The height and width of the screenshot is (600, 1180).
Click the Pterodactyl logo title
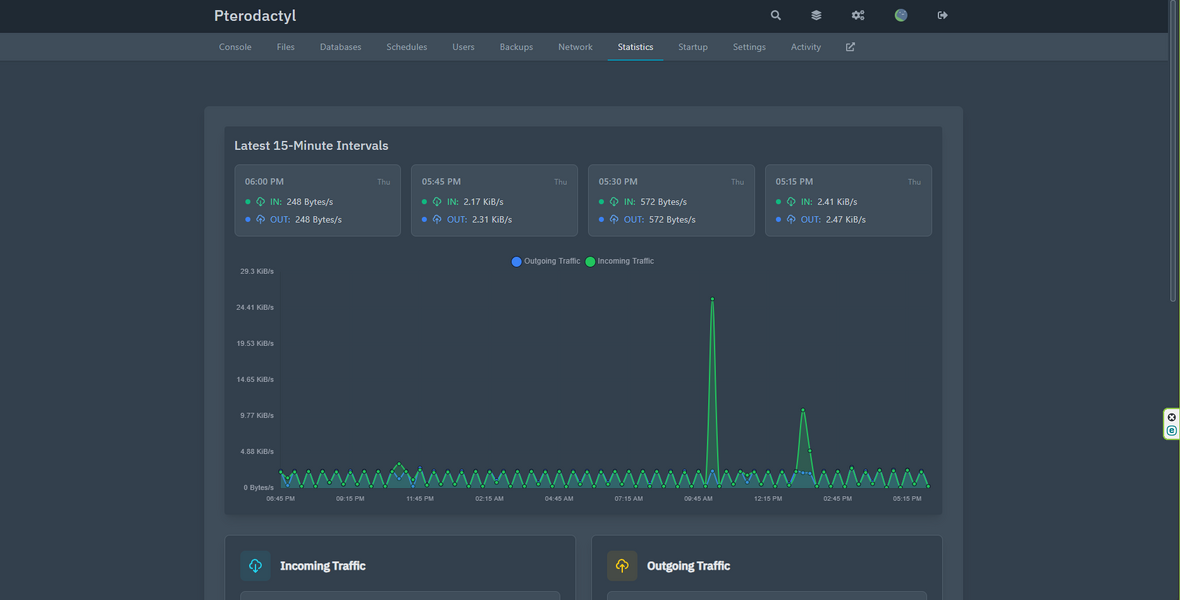(x=255, y=16)
